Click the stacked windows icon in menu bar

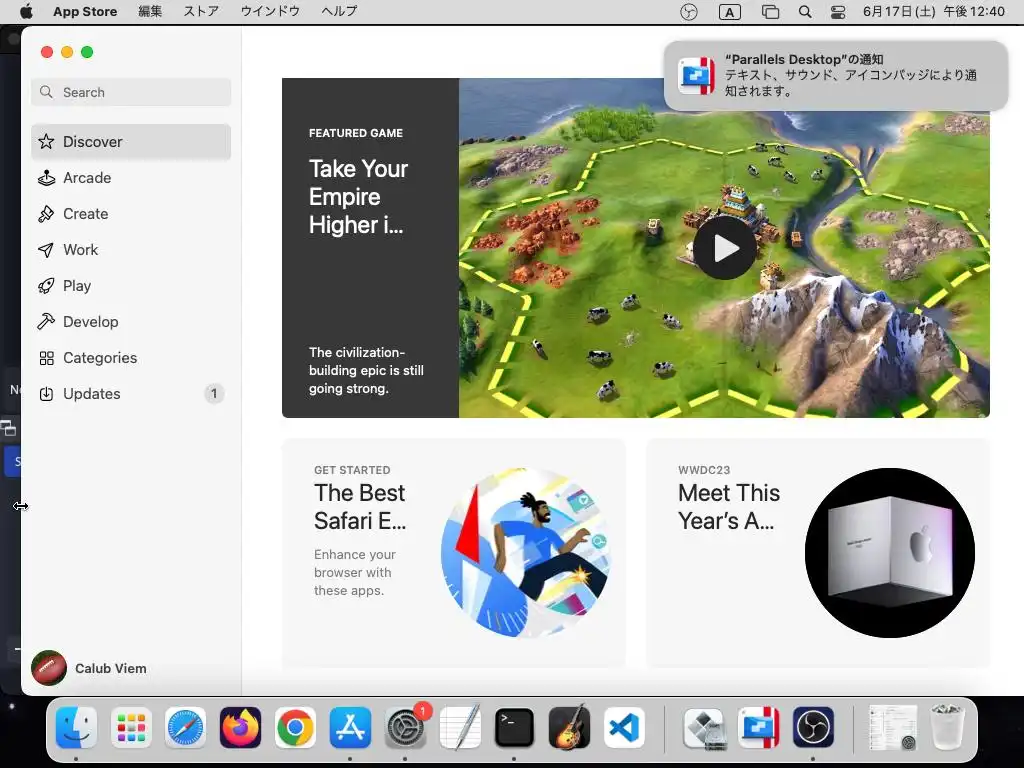tap(771, 12)
